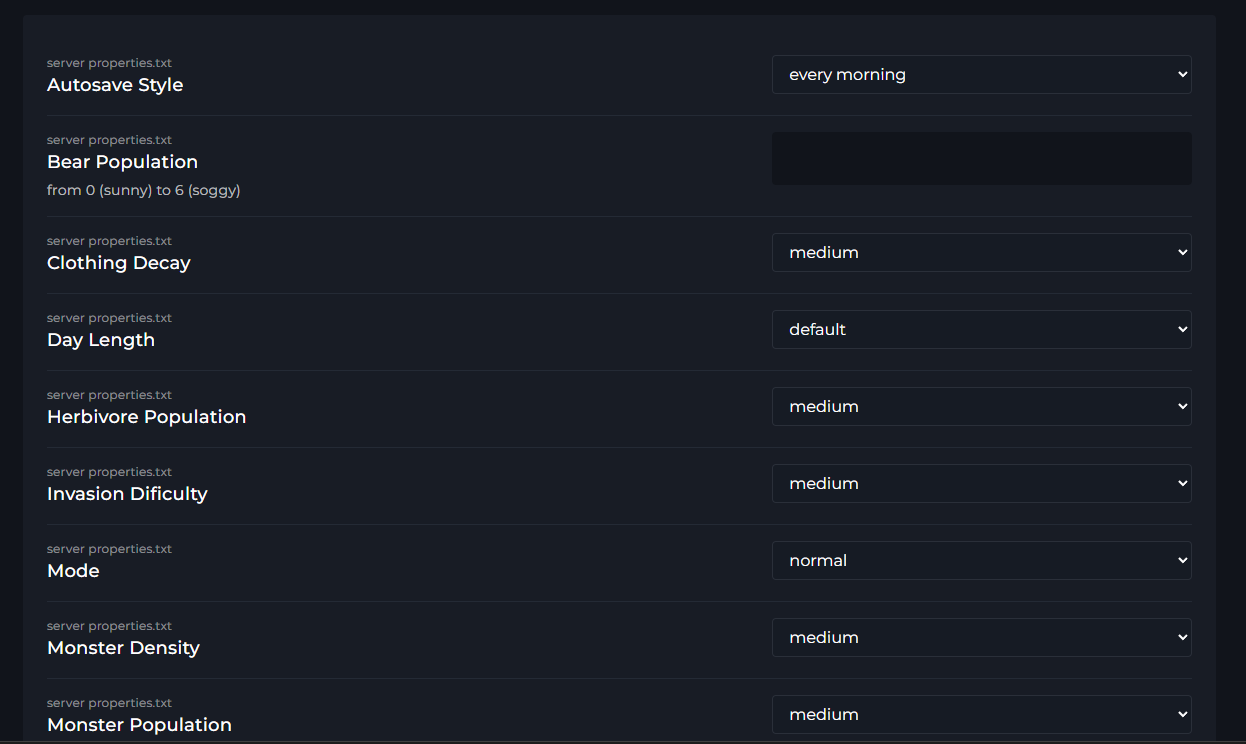The height and width of the screenshot is (744, 1246).
Task: Click the Autosave Style setting label
Action: (x=115, y=85)
